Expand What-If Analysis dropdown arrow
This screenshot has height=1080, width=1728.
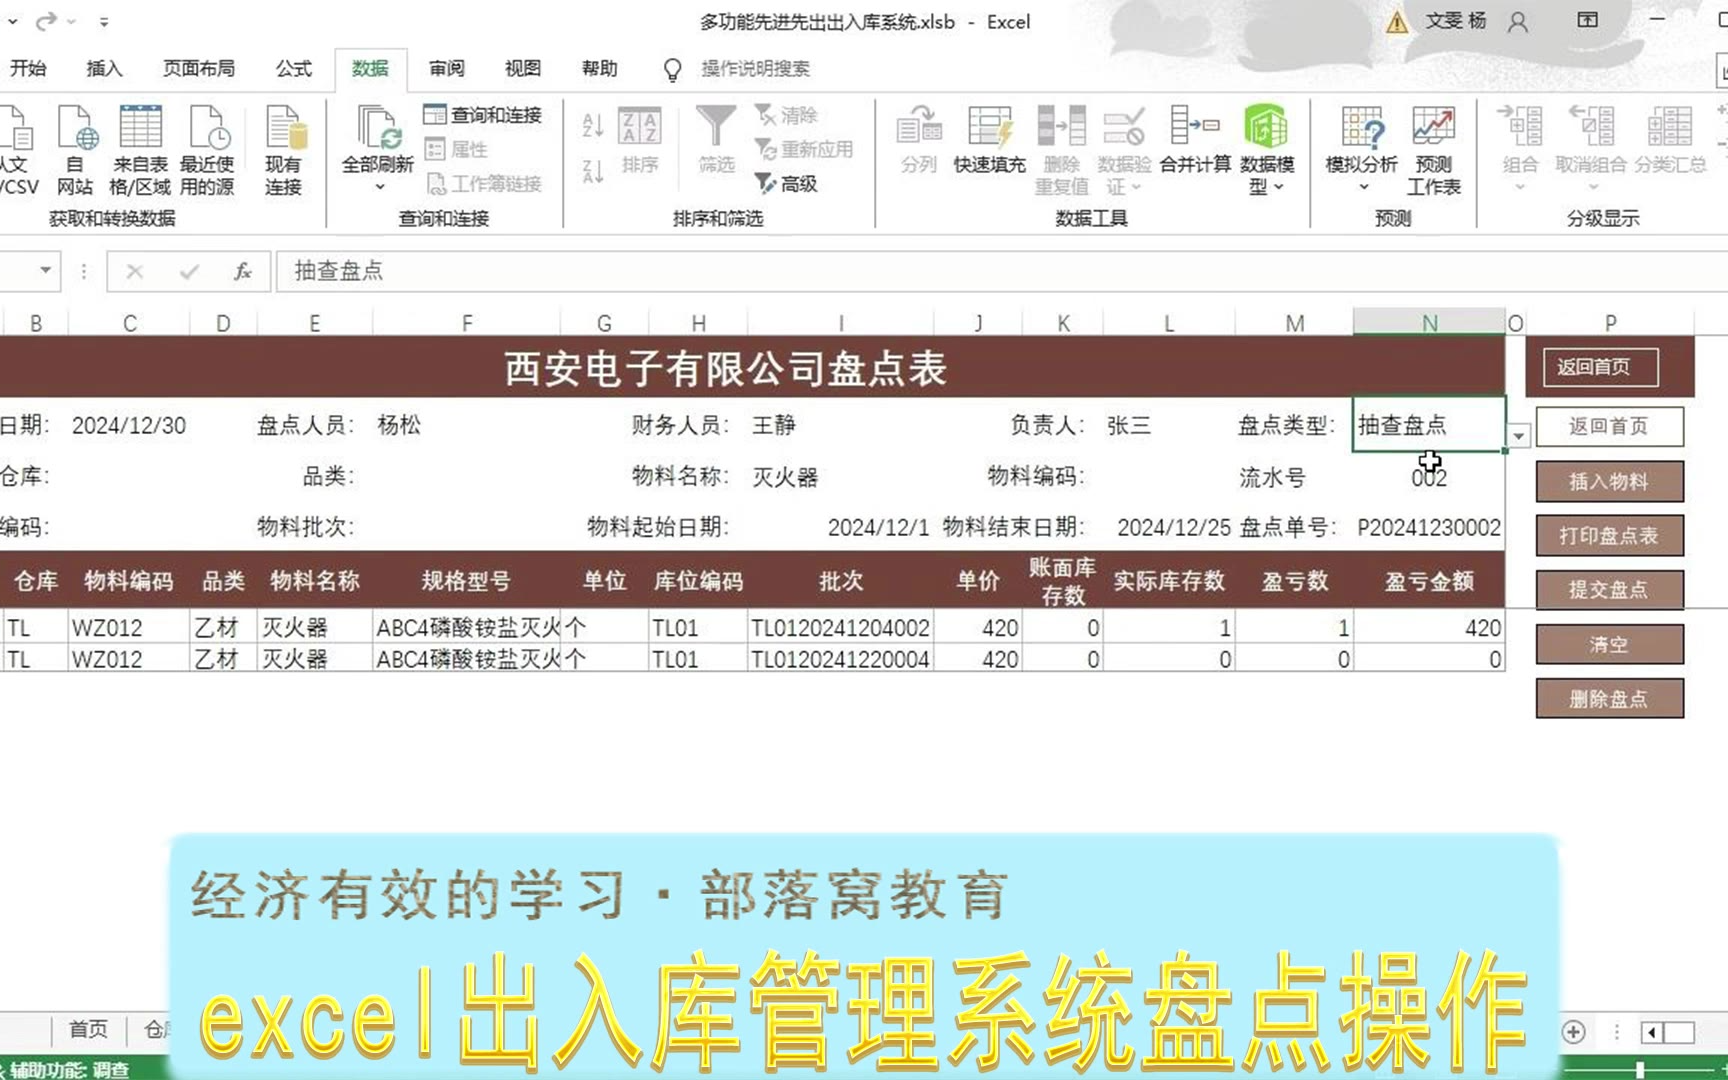(x=1363, y=187)
